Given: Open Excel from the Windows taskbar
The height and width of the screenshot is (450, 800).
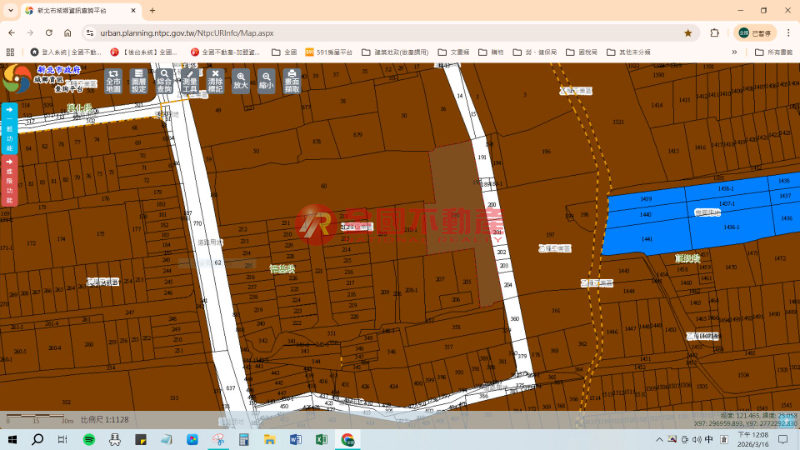Looking at the screenshot, I should tap(321, 439).
